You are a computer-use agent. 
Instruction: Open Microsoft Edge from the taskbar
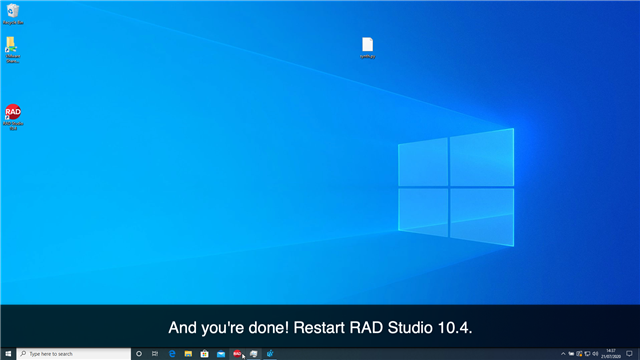172,354
